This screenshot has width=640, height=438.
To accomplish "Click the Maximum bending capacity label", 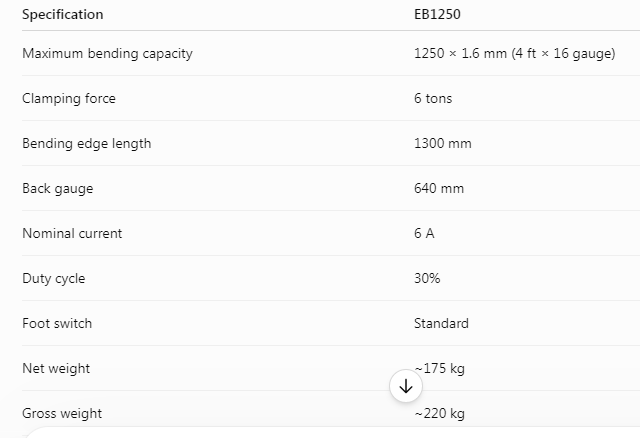I will [x=107, y=53].
